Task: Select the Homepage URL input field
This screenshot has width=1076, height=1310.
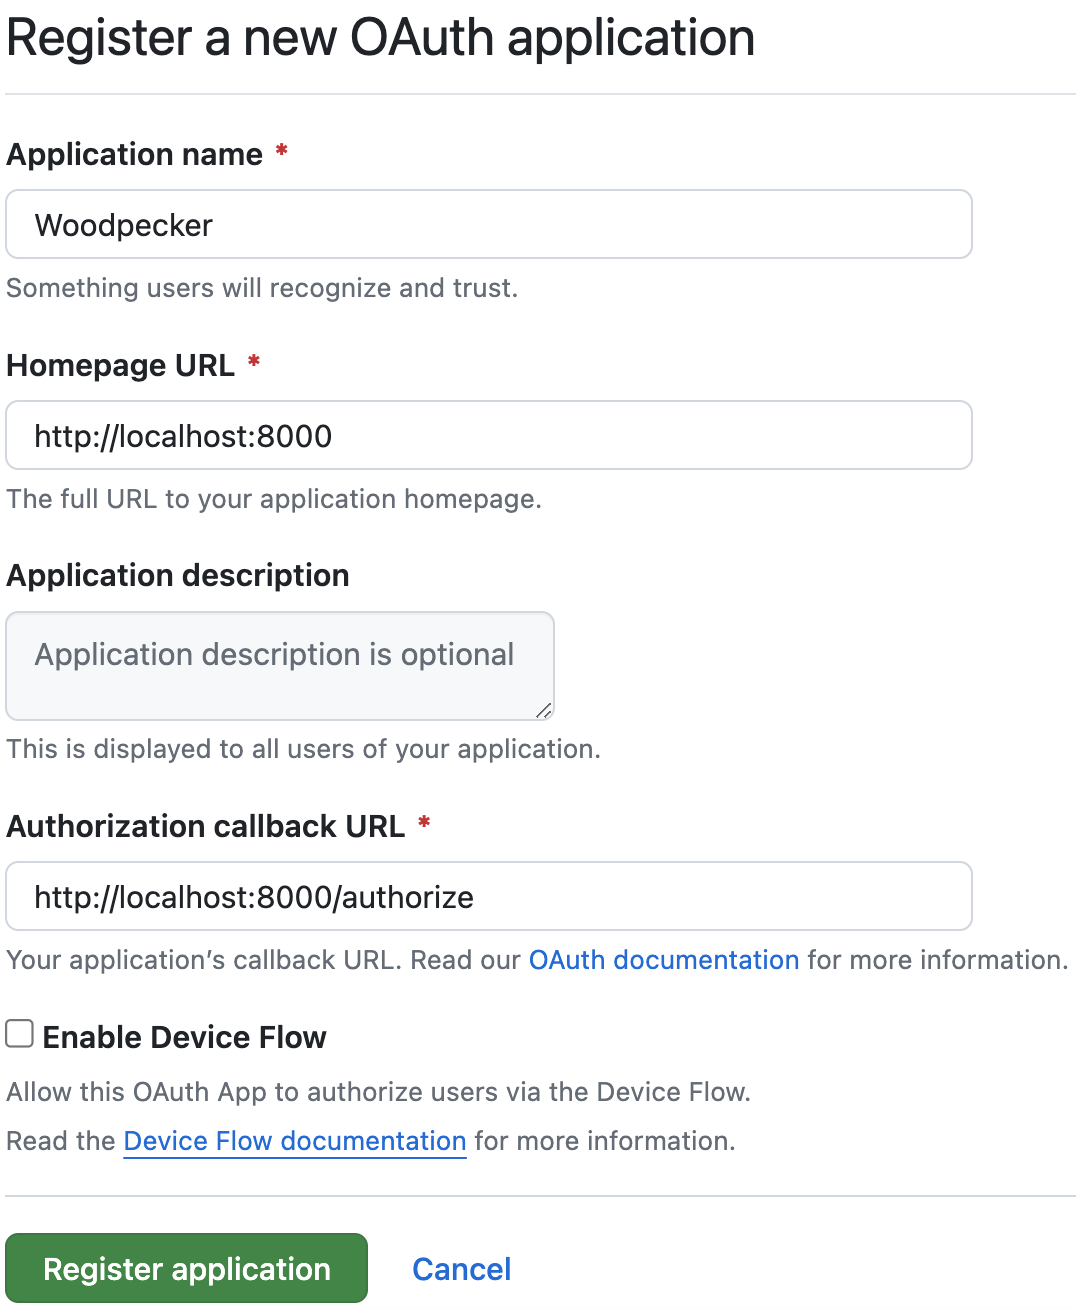Action: click(x=488, y=435)
